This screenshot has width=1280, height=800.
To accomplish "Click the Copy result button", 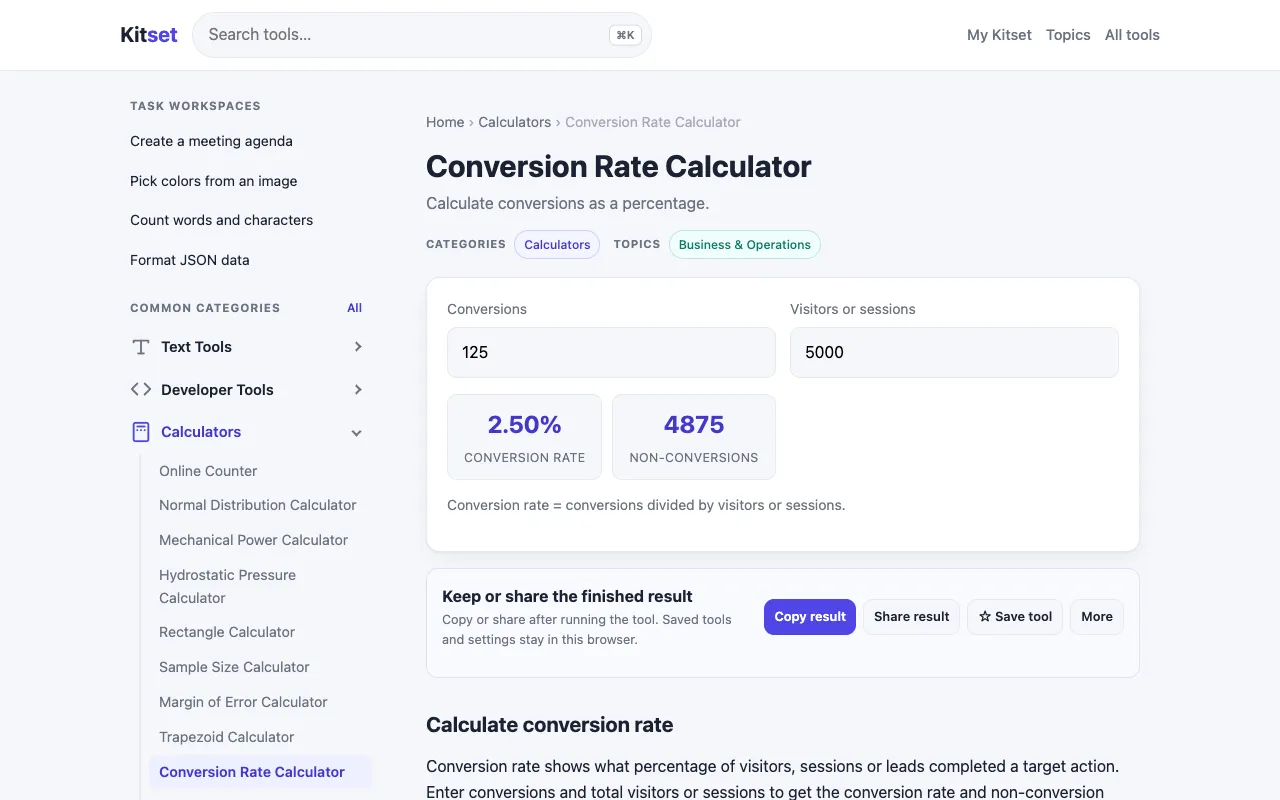I will (x=810, y=617).
